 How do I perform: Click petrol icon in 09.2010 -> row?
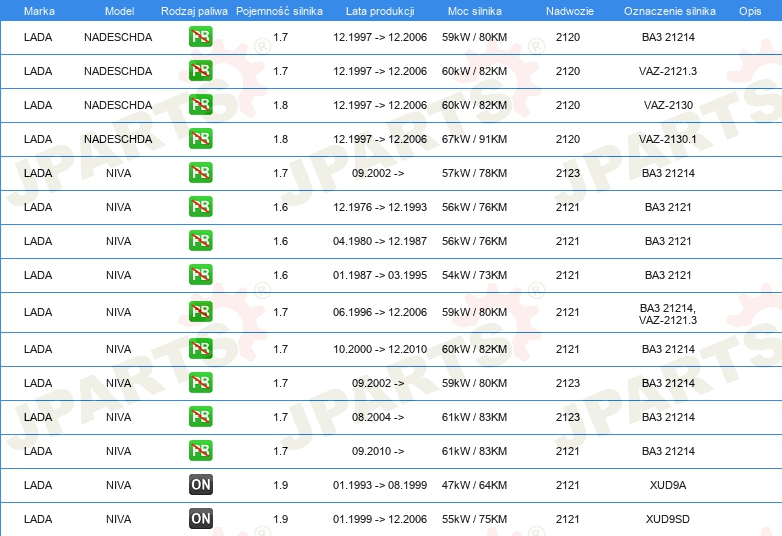(200, 450)
